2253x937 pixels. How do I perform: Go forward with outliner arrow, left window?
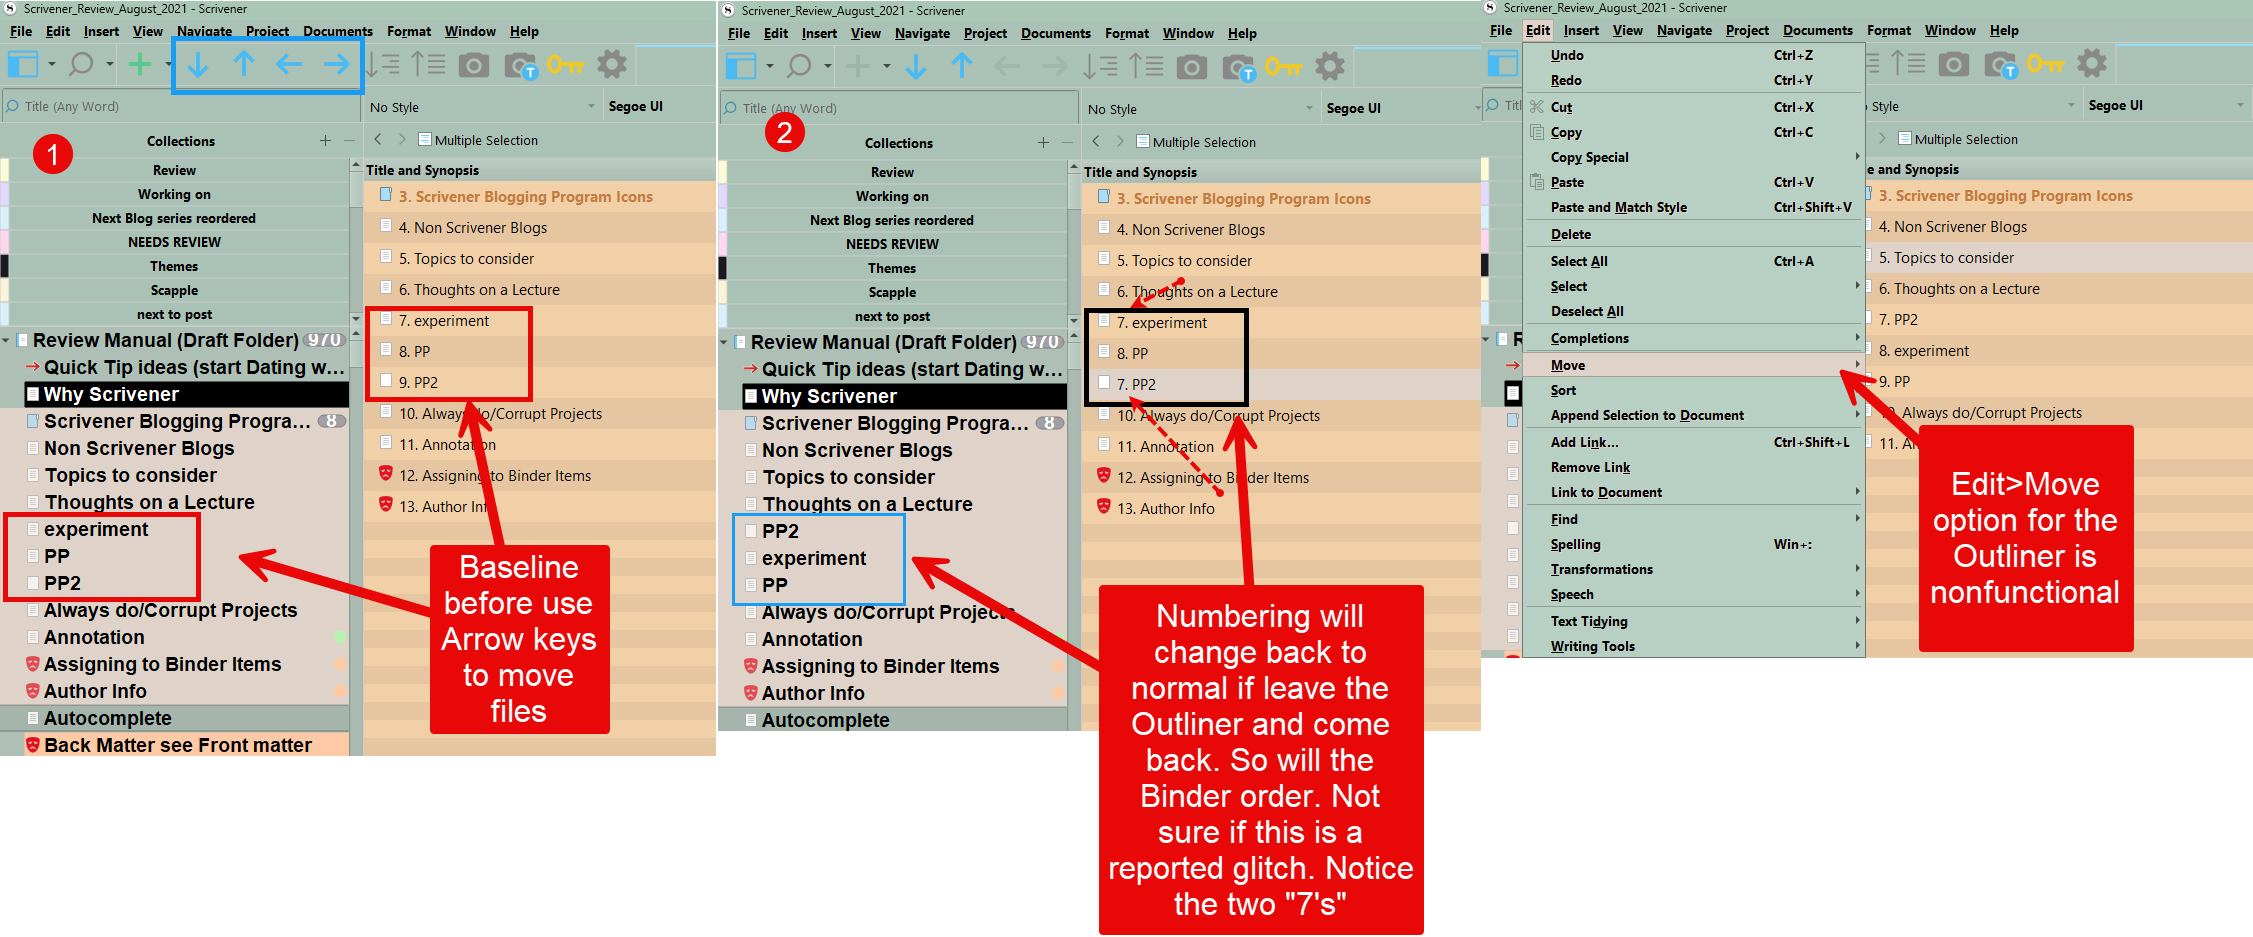402,140
